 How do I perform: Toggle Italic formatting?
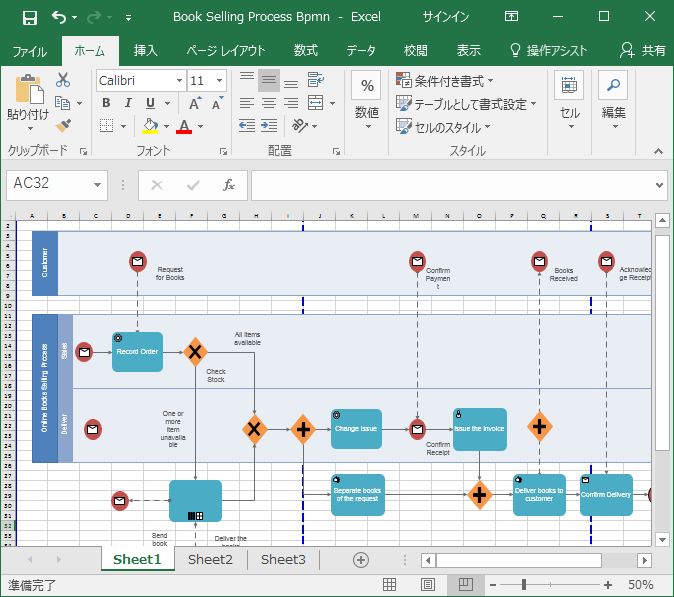pos(128,103)
